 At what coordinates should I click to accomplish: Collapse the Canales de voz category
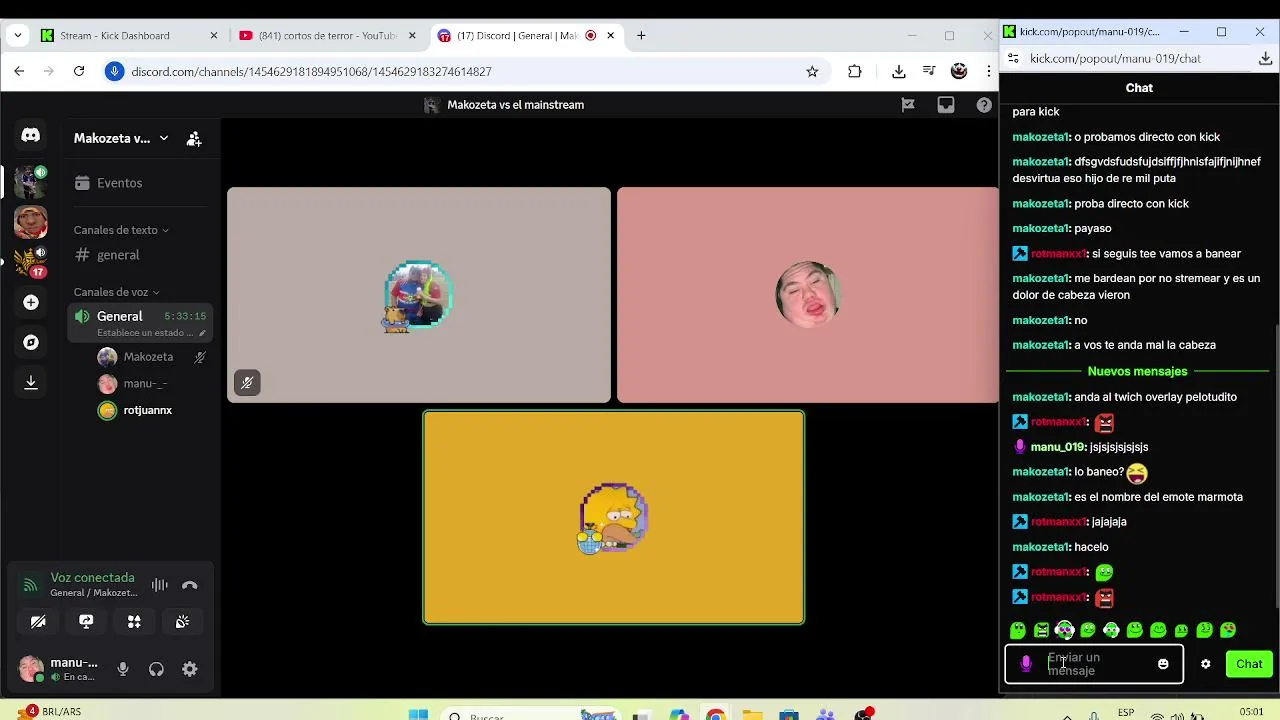pos(117,292)
